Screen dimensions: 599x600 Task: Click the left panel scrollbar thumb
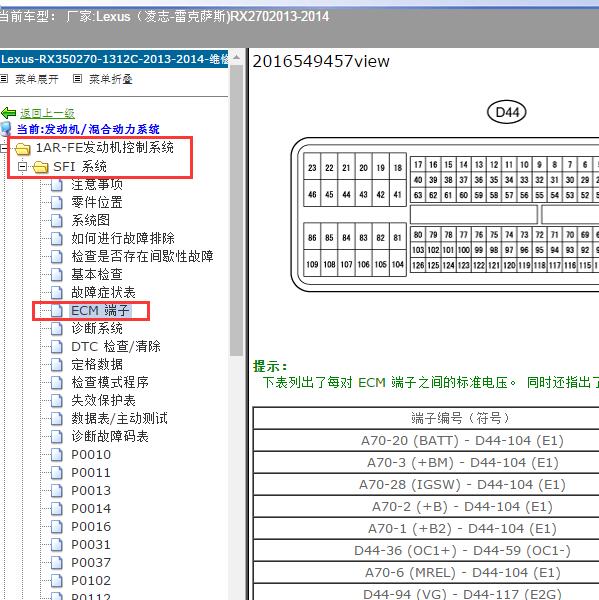coord(237,210)
